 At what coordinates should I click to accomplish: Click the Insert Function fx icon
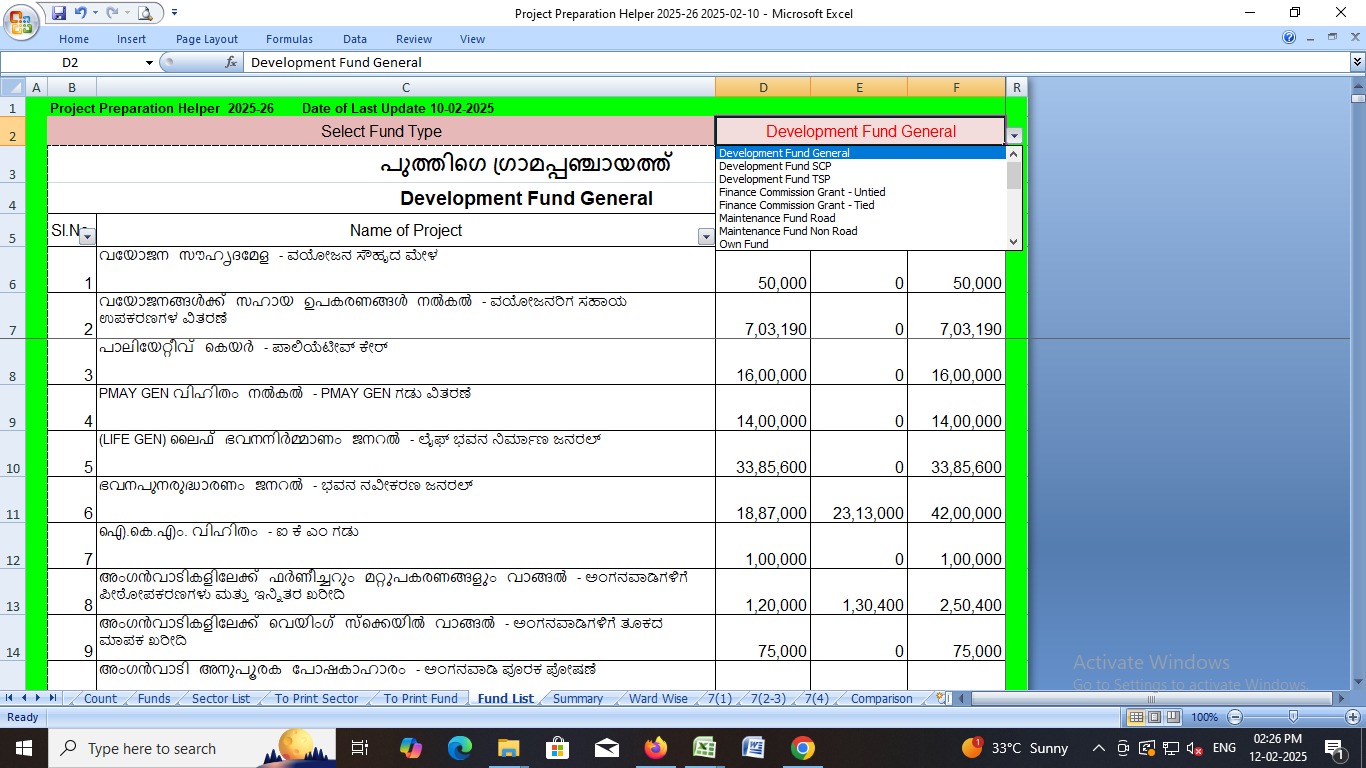point(231,62)
